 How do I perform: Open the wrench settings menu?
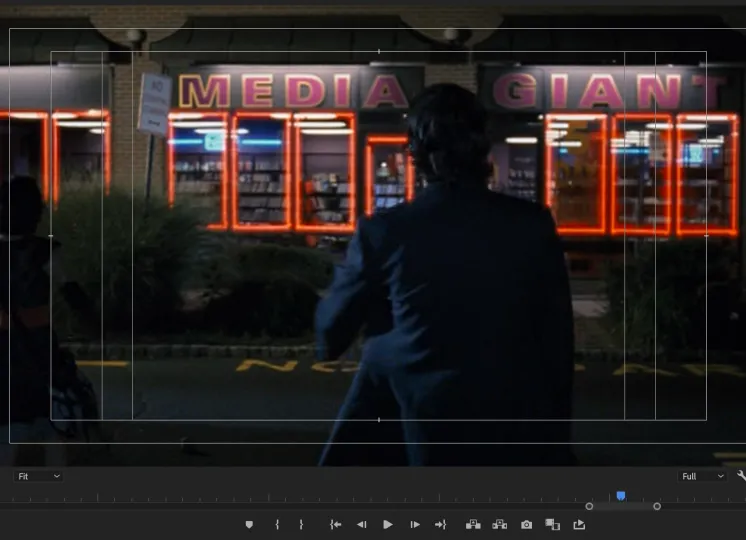pyautogui.click(x=741, y=475)
